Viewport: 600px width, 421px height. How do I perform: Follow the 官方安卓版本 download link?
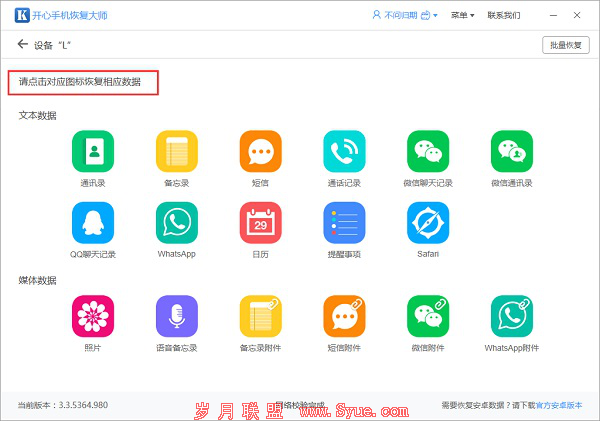(x=559, y=405)
